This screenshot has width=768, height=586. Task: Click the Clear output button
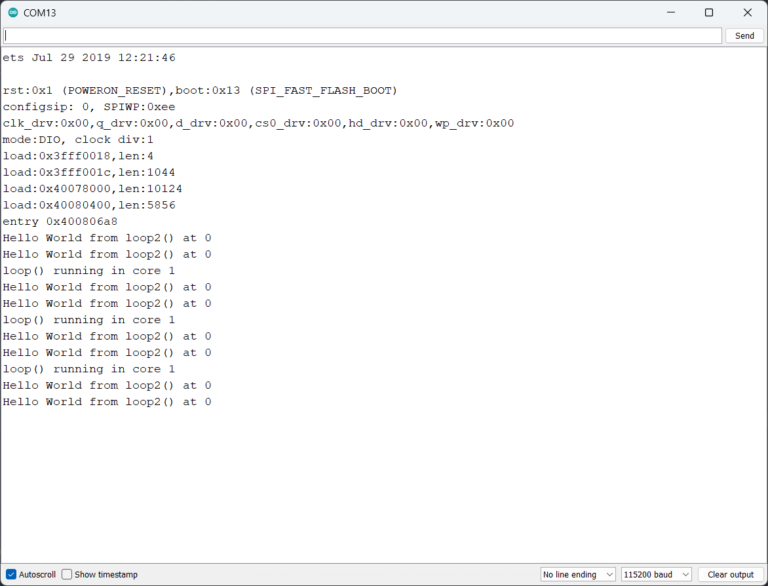pos(730,575)
